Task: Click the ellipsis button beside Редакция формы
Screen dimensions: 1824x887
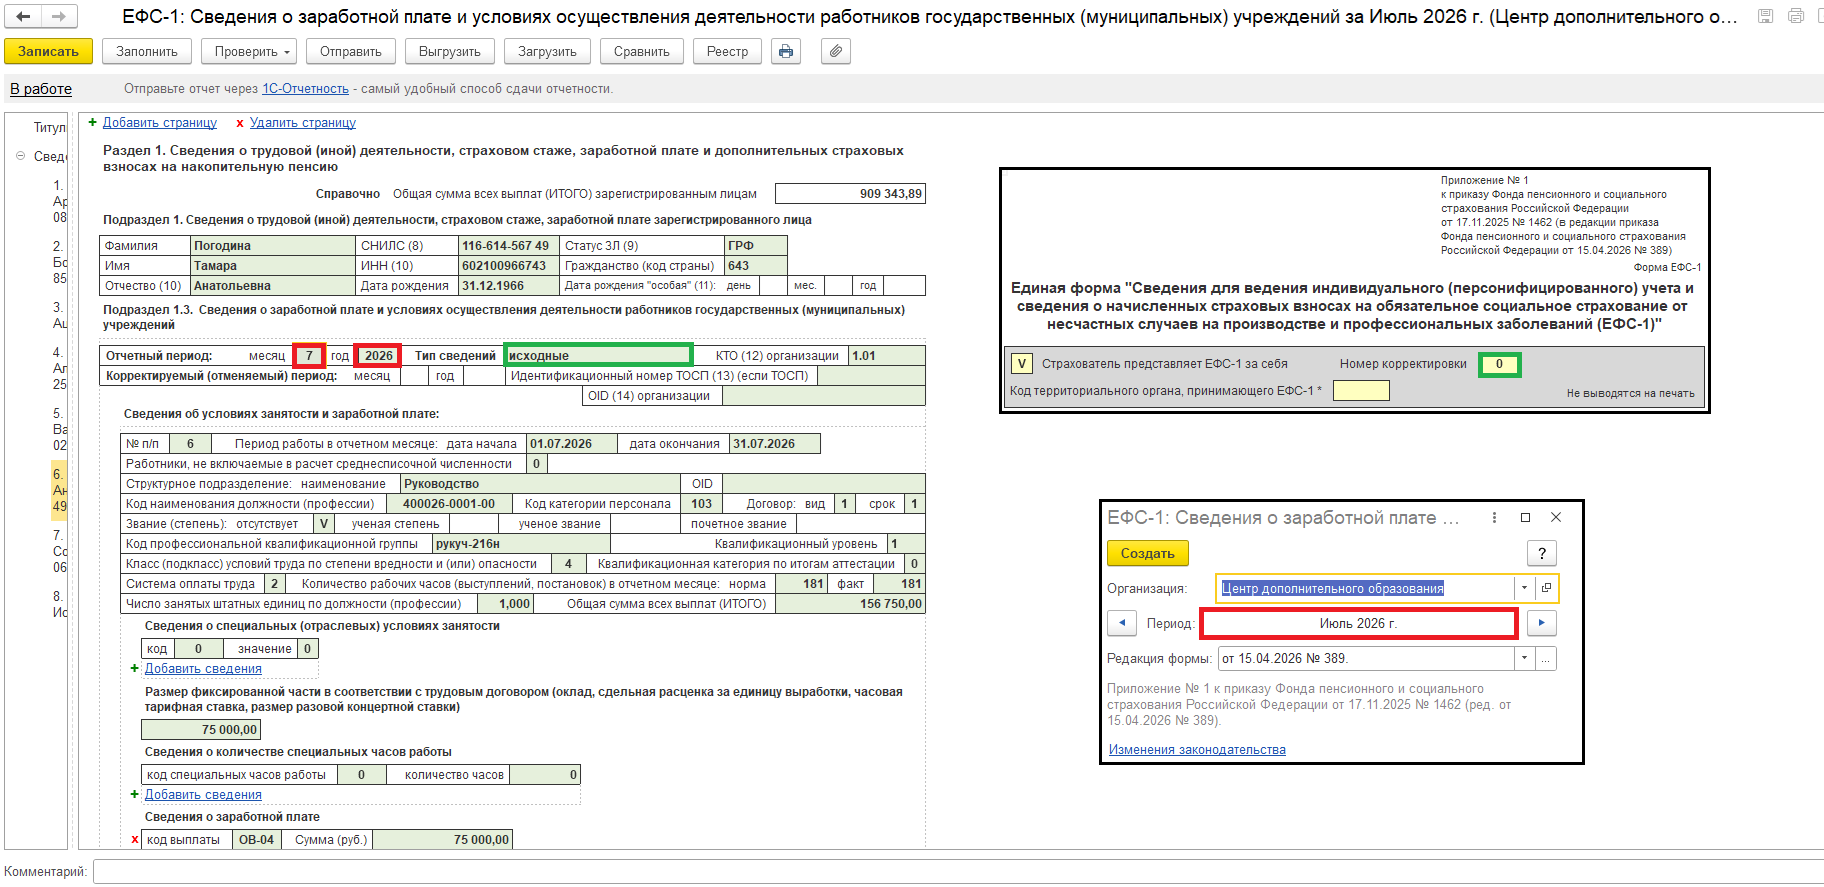Action: [x=1546, y=659]
